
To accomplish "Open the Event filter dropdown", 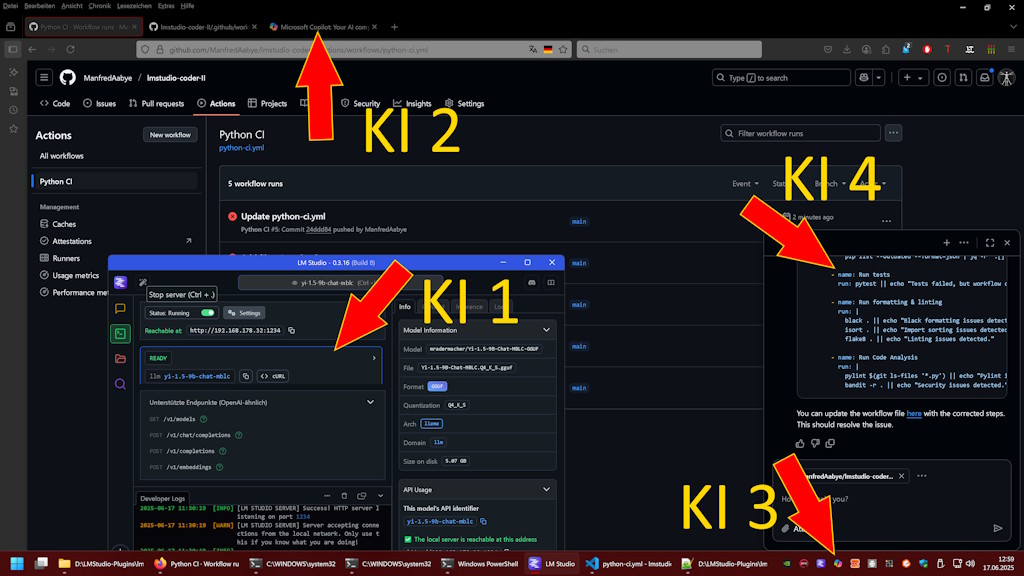I will point(741,184).
